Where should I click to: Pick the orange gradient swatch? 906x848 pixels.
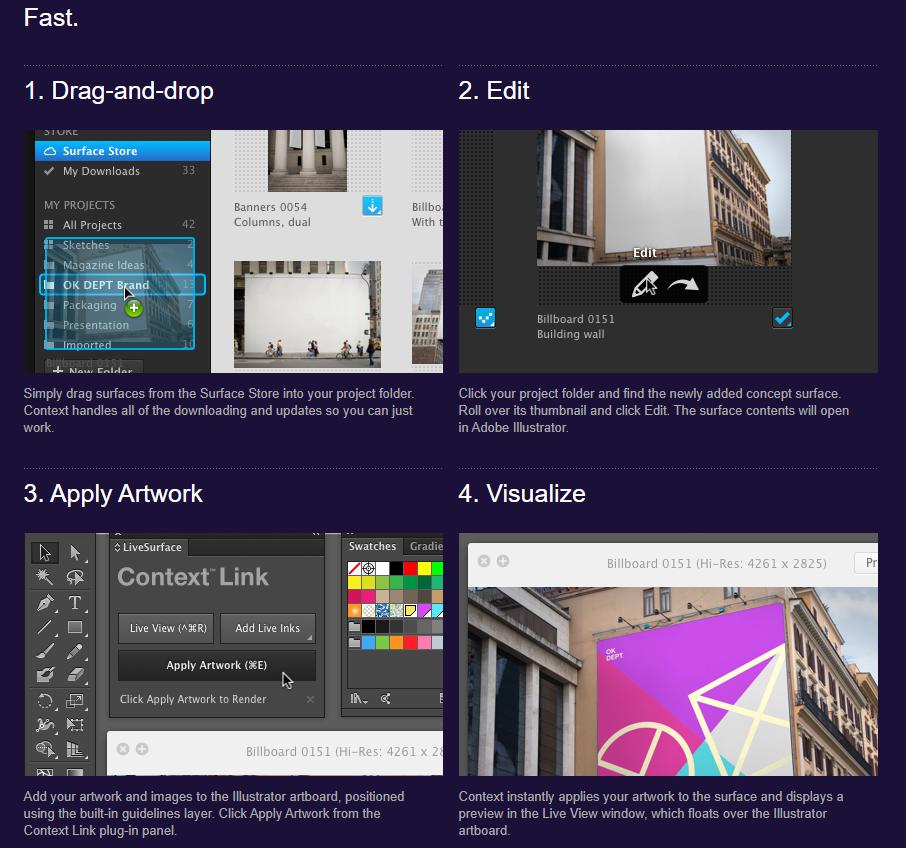[354, 611]
